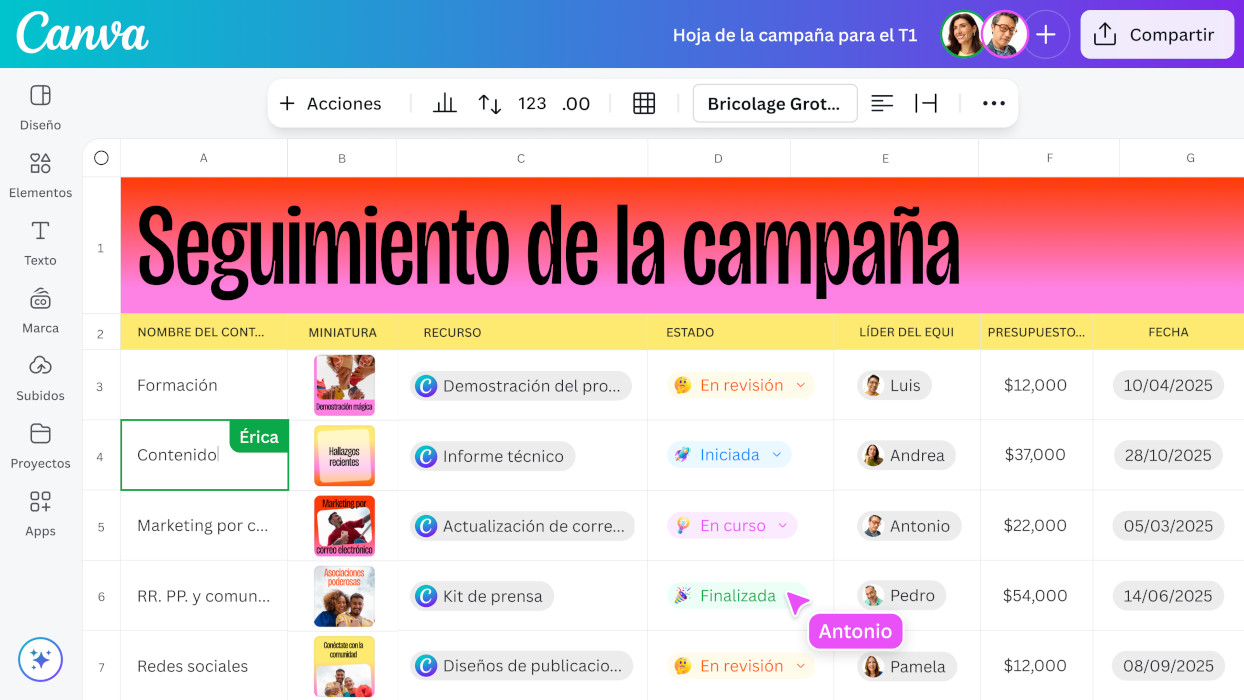Launch the Canva AI sparkle assistant
Screen dimensions: 1244x700
click(x=40, y=659)
